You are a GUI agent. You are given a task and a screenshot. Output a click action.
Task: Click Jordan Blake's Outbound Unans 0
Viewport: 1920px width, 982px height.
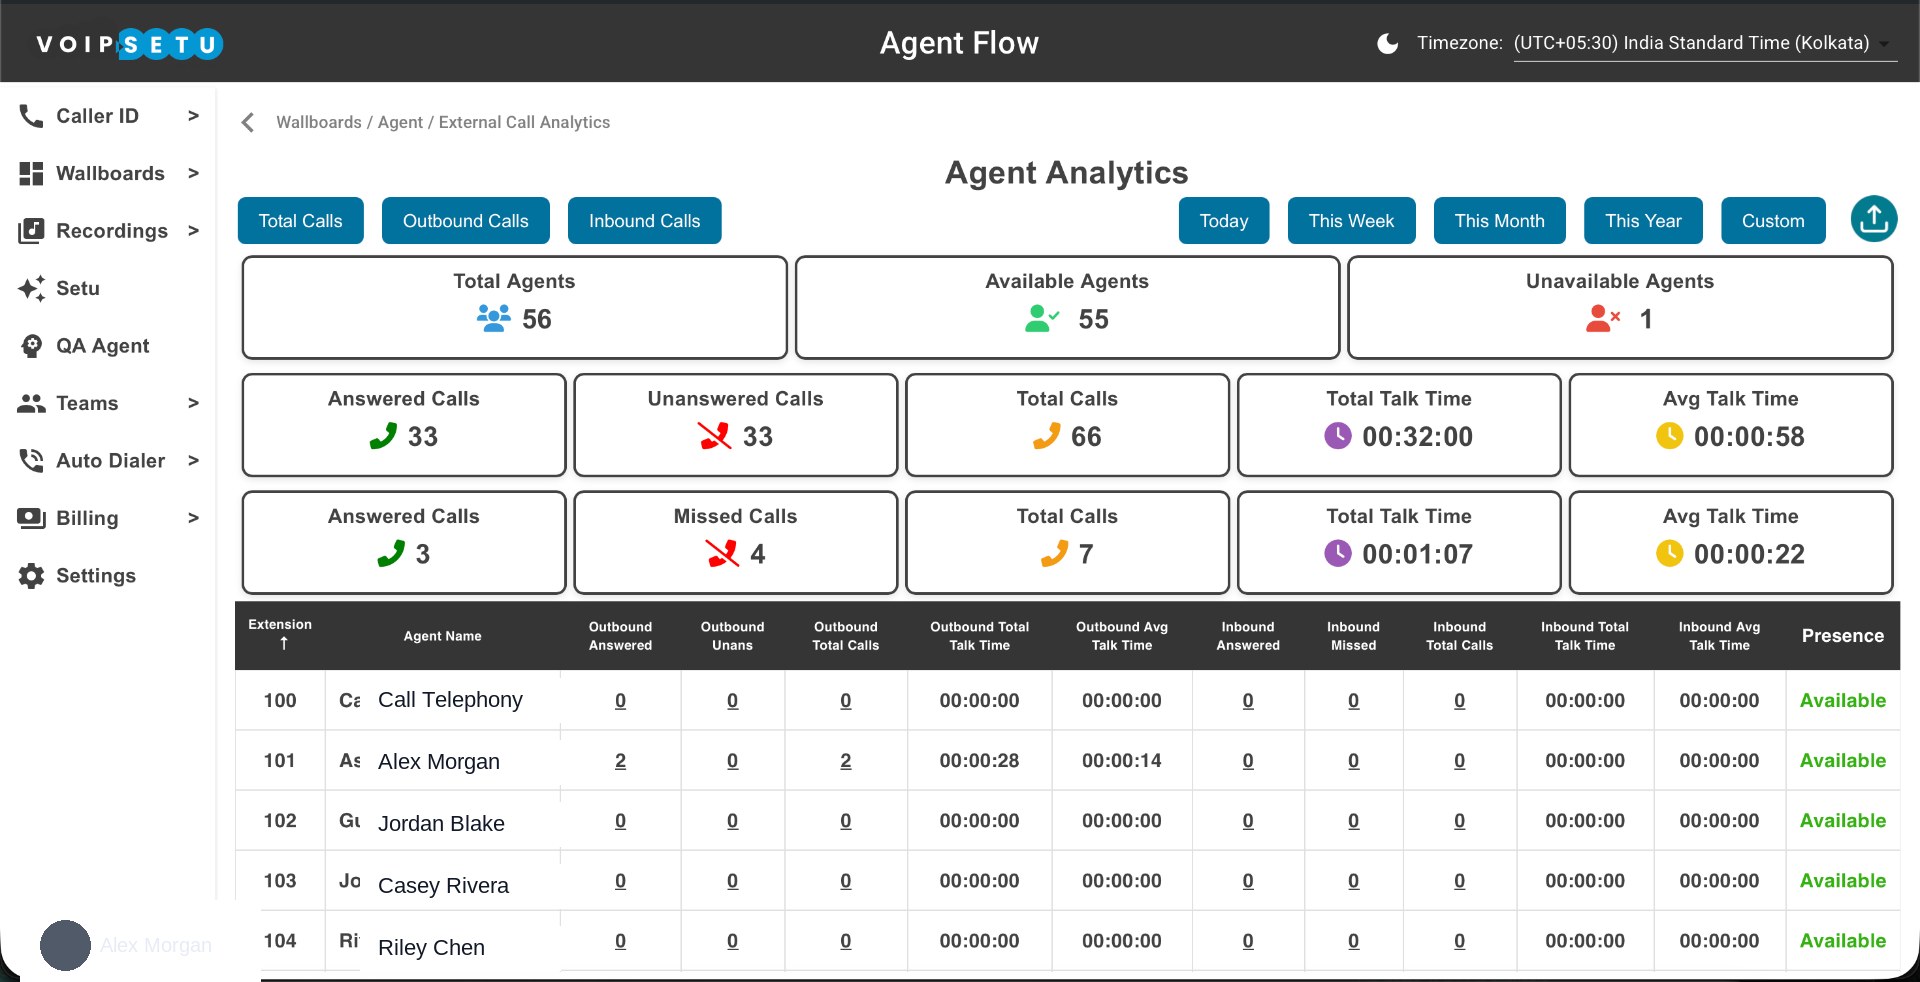point(733,821)
